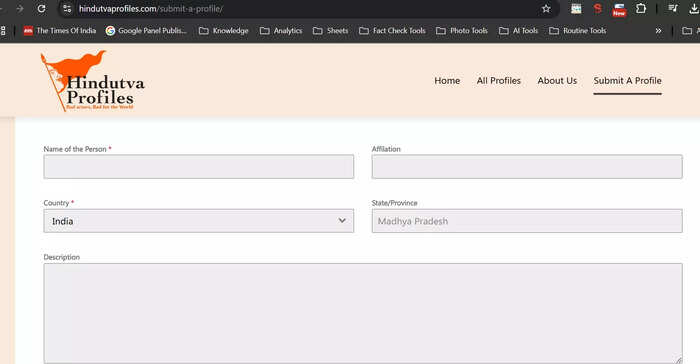The height and width of the screenshot is (364, 700).
Task: Open the browser extensions puzzle icon
Action: [x=641, y=8]
